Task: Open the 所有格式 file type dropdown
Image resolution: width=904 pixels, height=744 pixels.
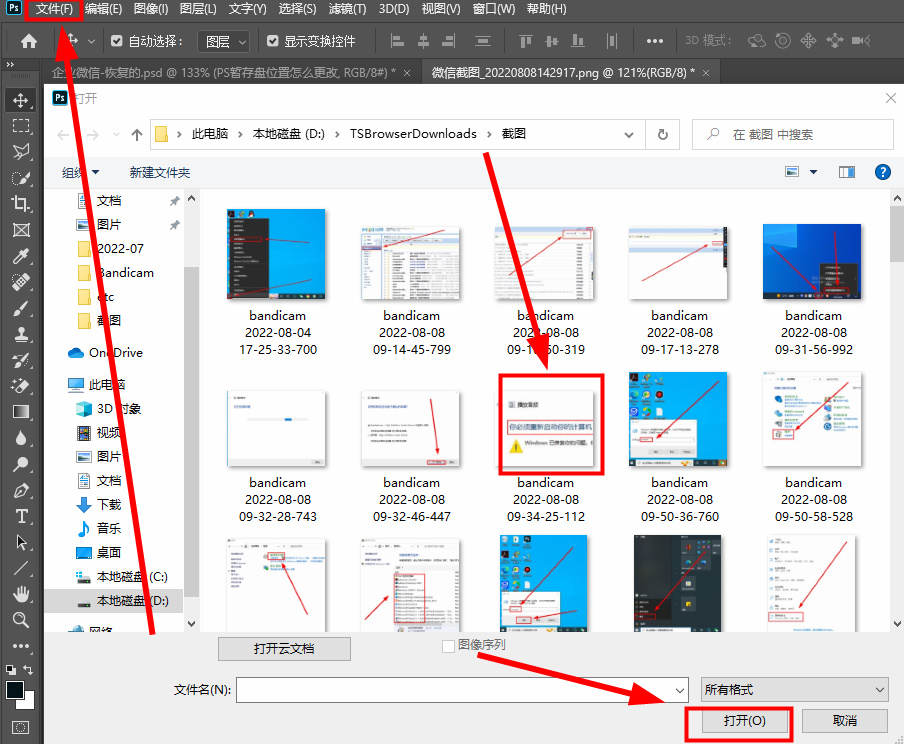Action: pos(795,689)
